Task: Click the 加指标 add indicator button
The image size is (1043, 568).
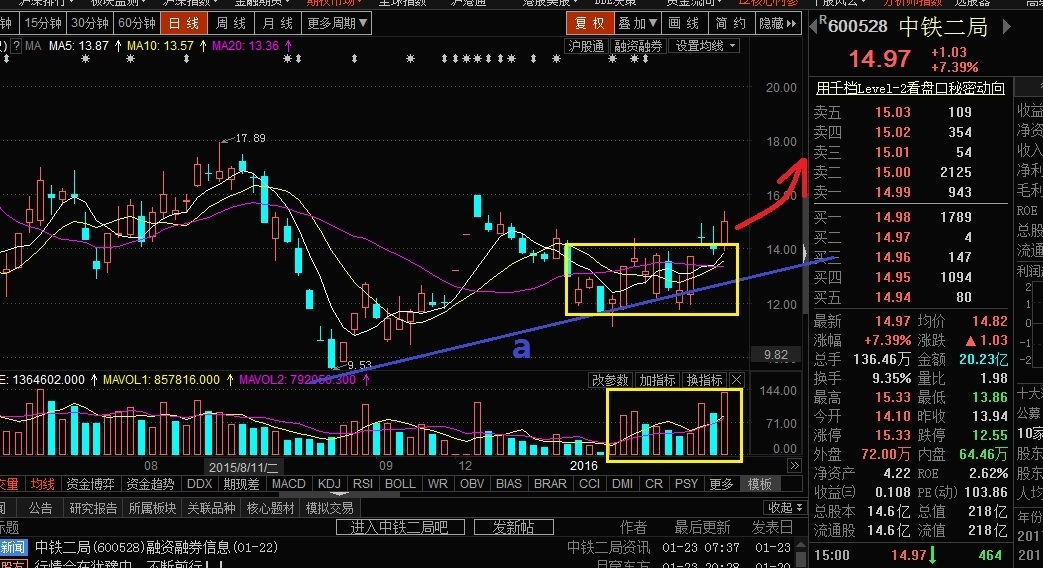Action: point(657,380)
